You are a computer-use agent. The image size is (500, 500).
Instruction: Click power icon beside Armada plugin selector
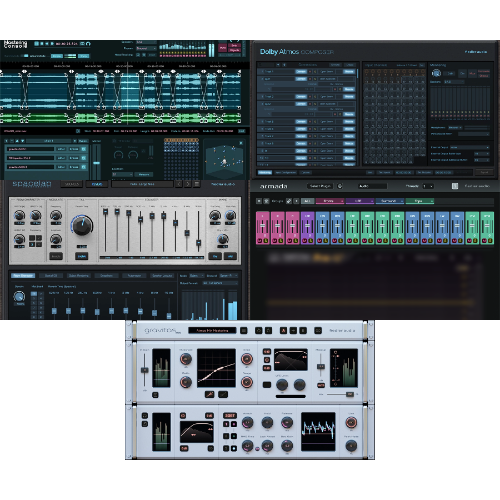click(340, 186)
